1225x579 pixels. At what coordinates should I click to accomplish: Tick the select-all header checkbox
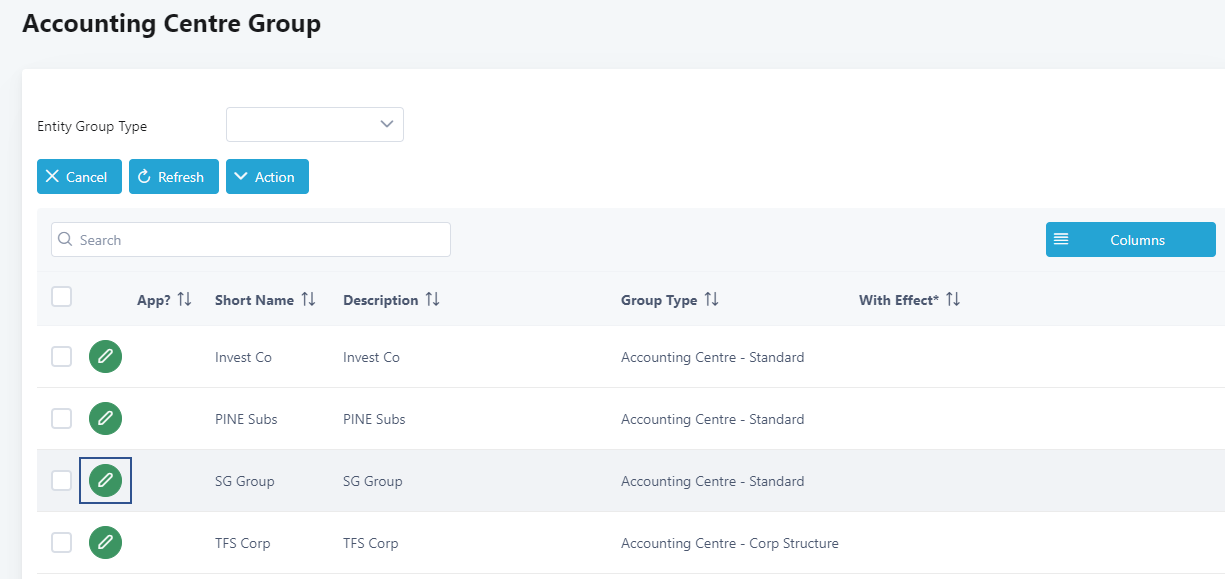click(62, 296)
